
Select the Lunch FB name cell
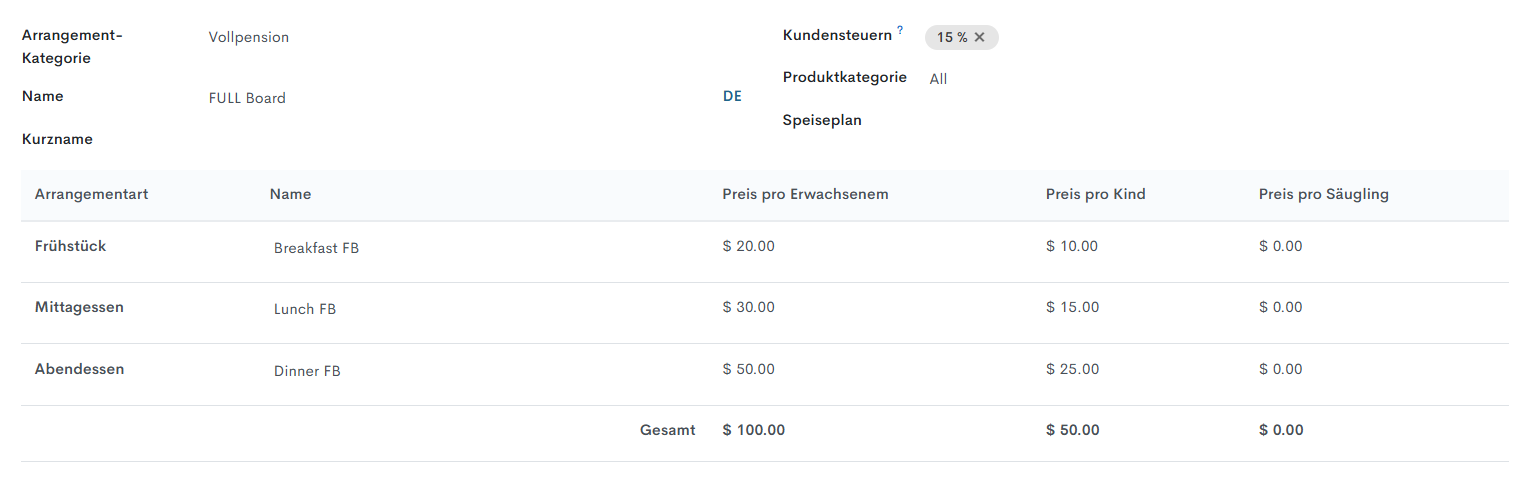point(305,309)
